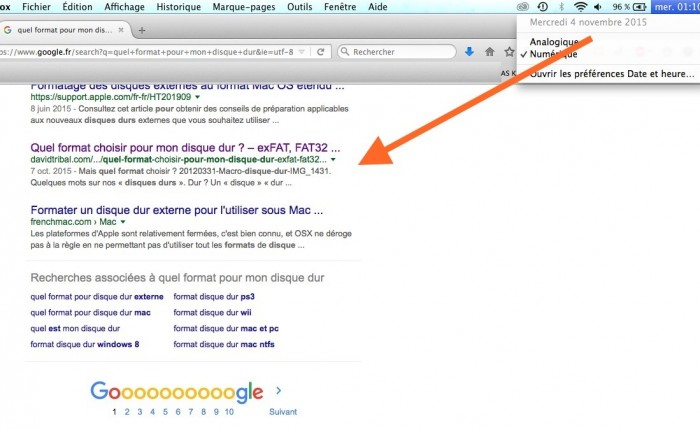Open the Édition menu

pos(77,7)
